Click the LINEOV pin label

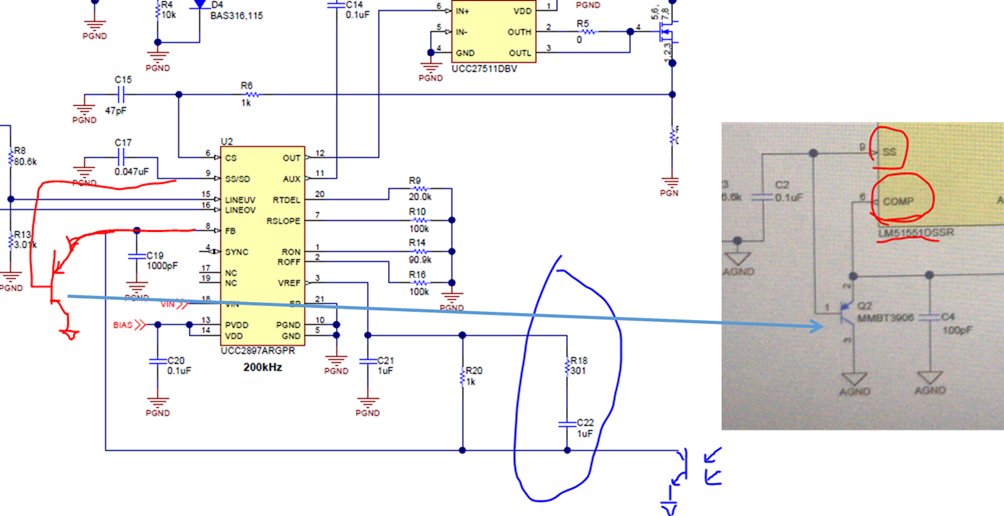[x=240, y=209]
